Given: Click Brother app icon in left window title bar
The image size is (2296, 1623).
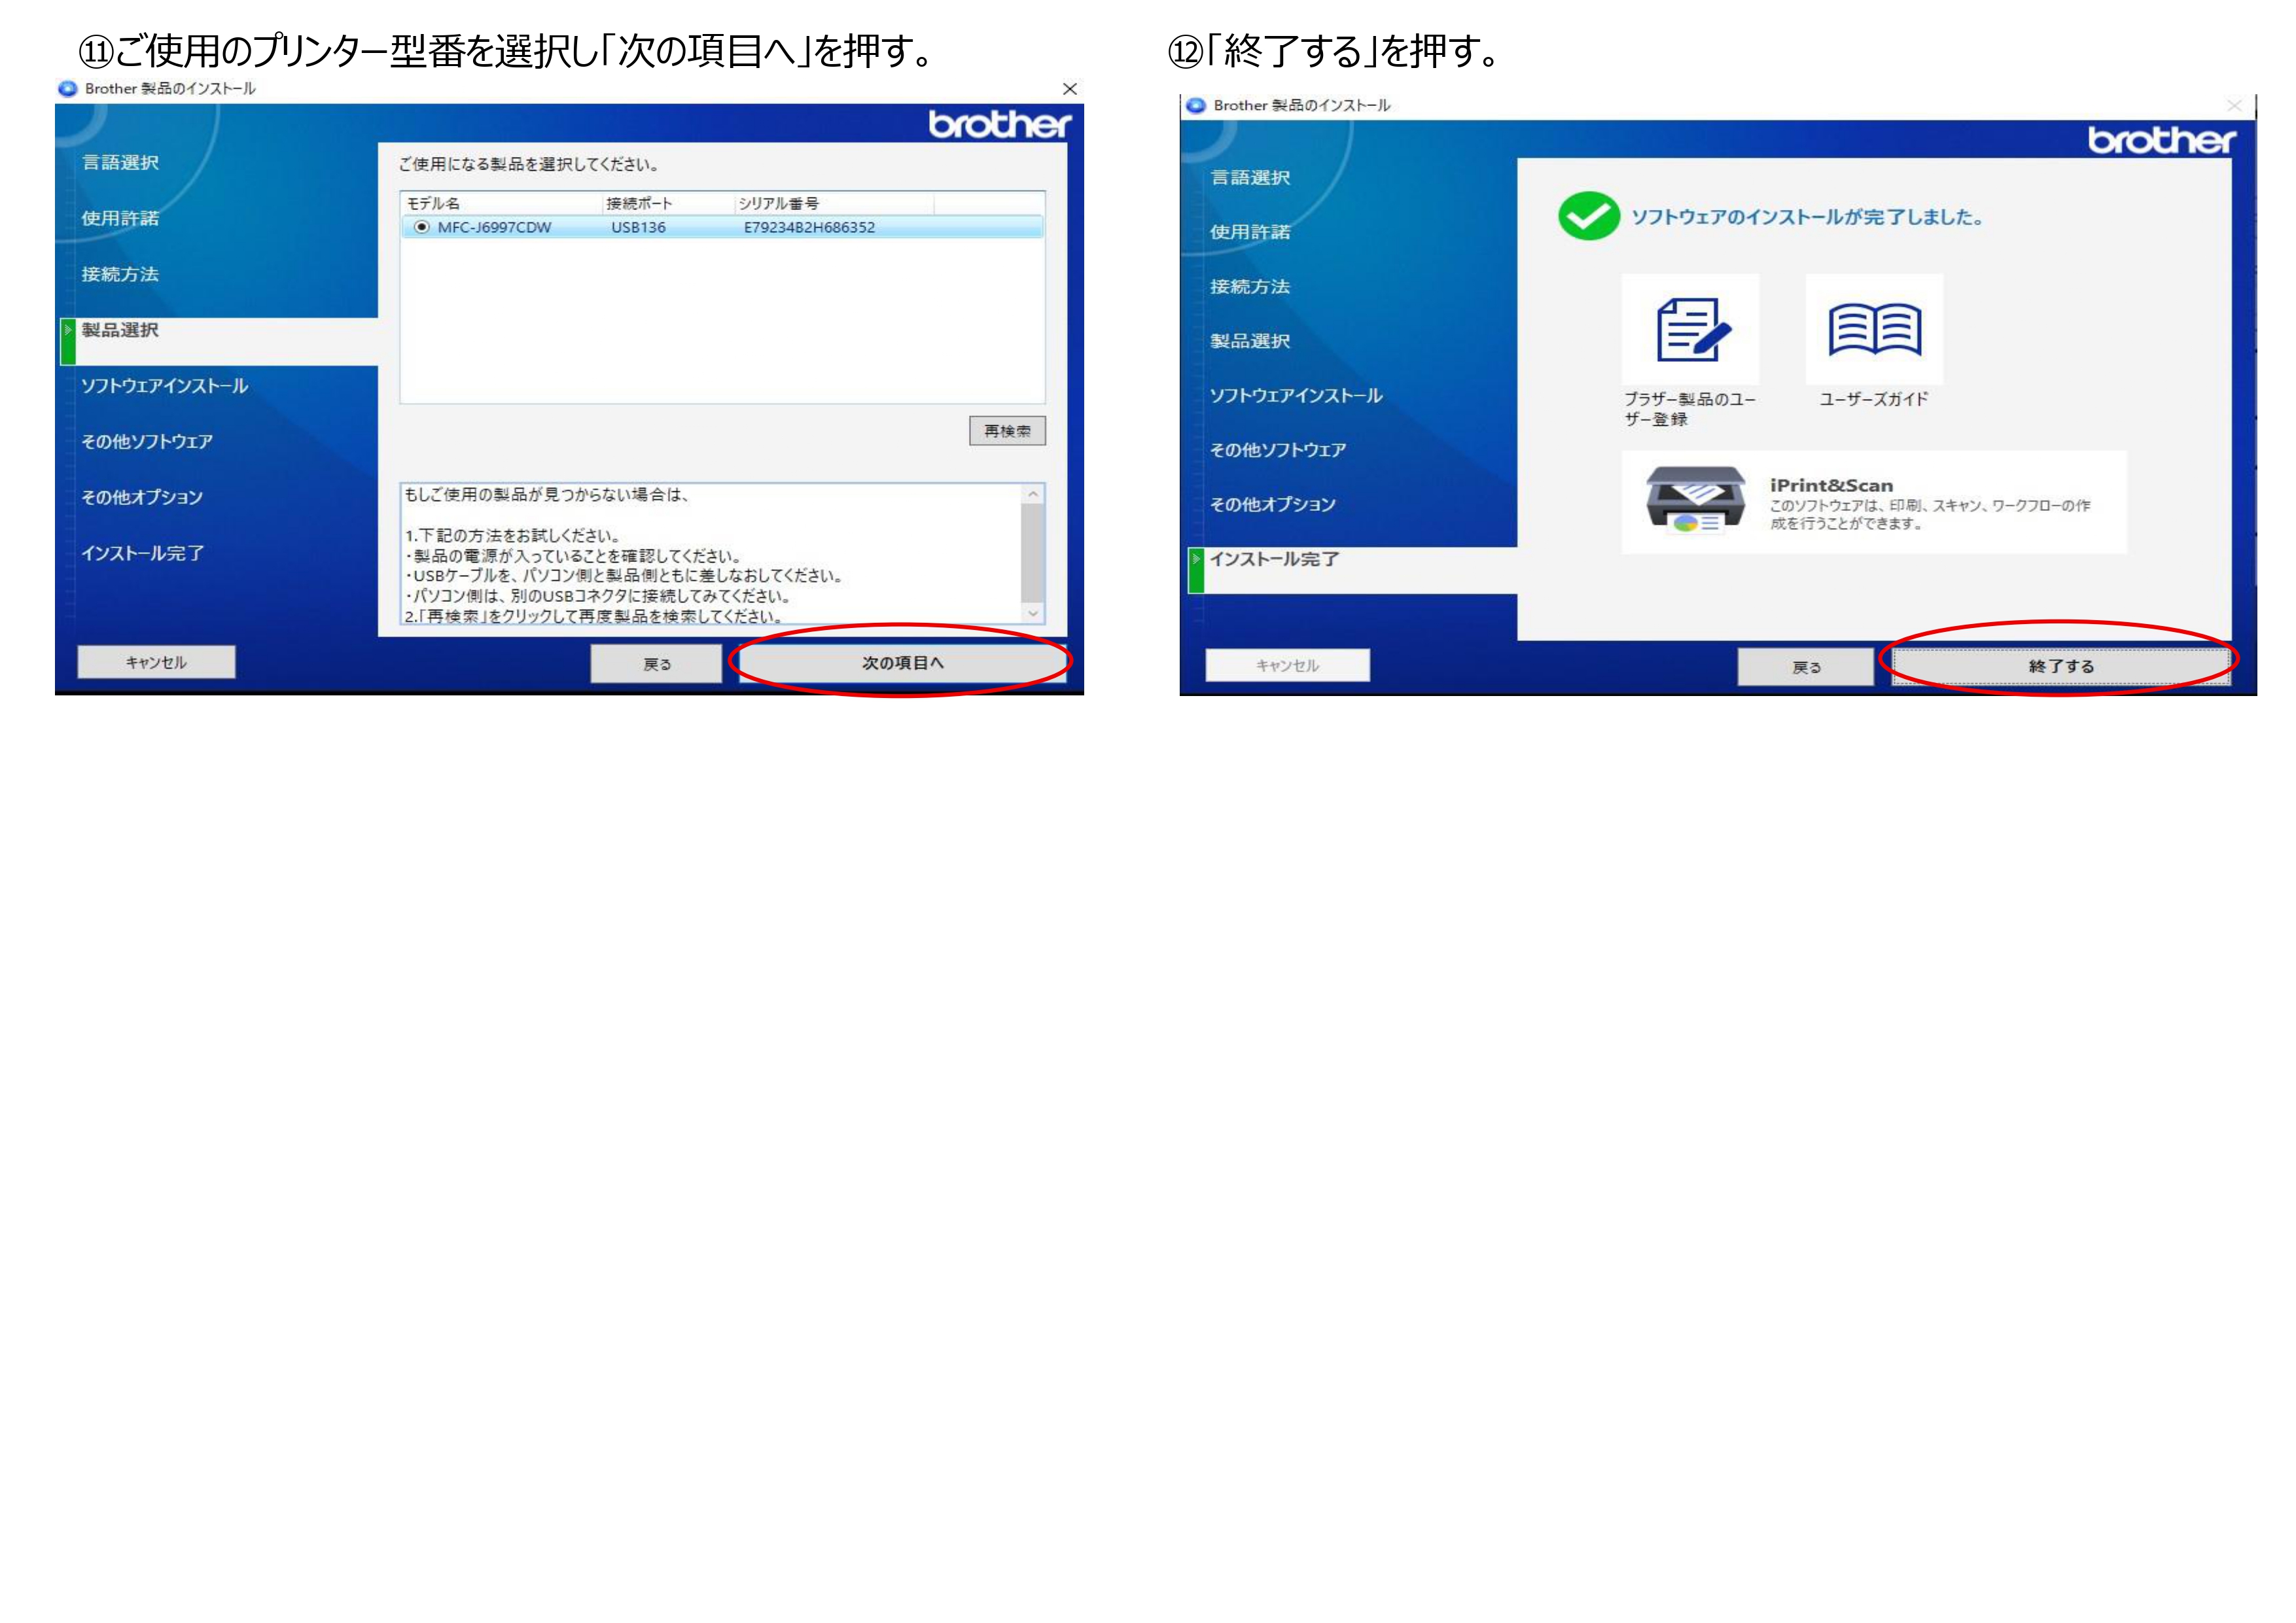Looking at the screenshot, I should pyautogui.click(x=68, y=88).
